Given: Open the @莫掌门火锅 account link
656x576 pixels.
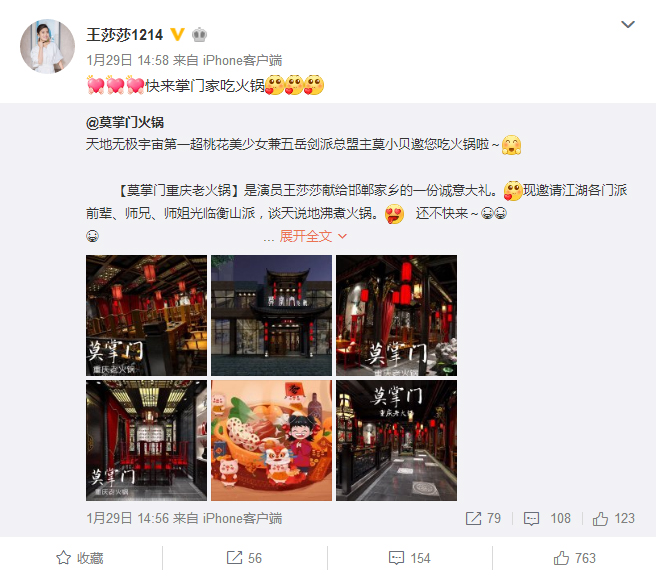Looking at the screenshot, I should (x=125, y=123).
